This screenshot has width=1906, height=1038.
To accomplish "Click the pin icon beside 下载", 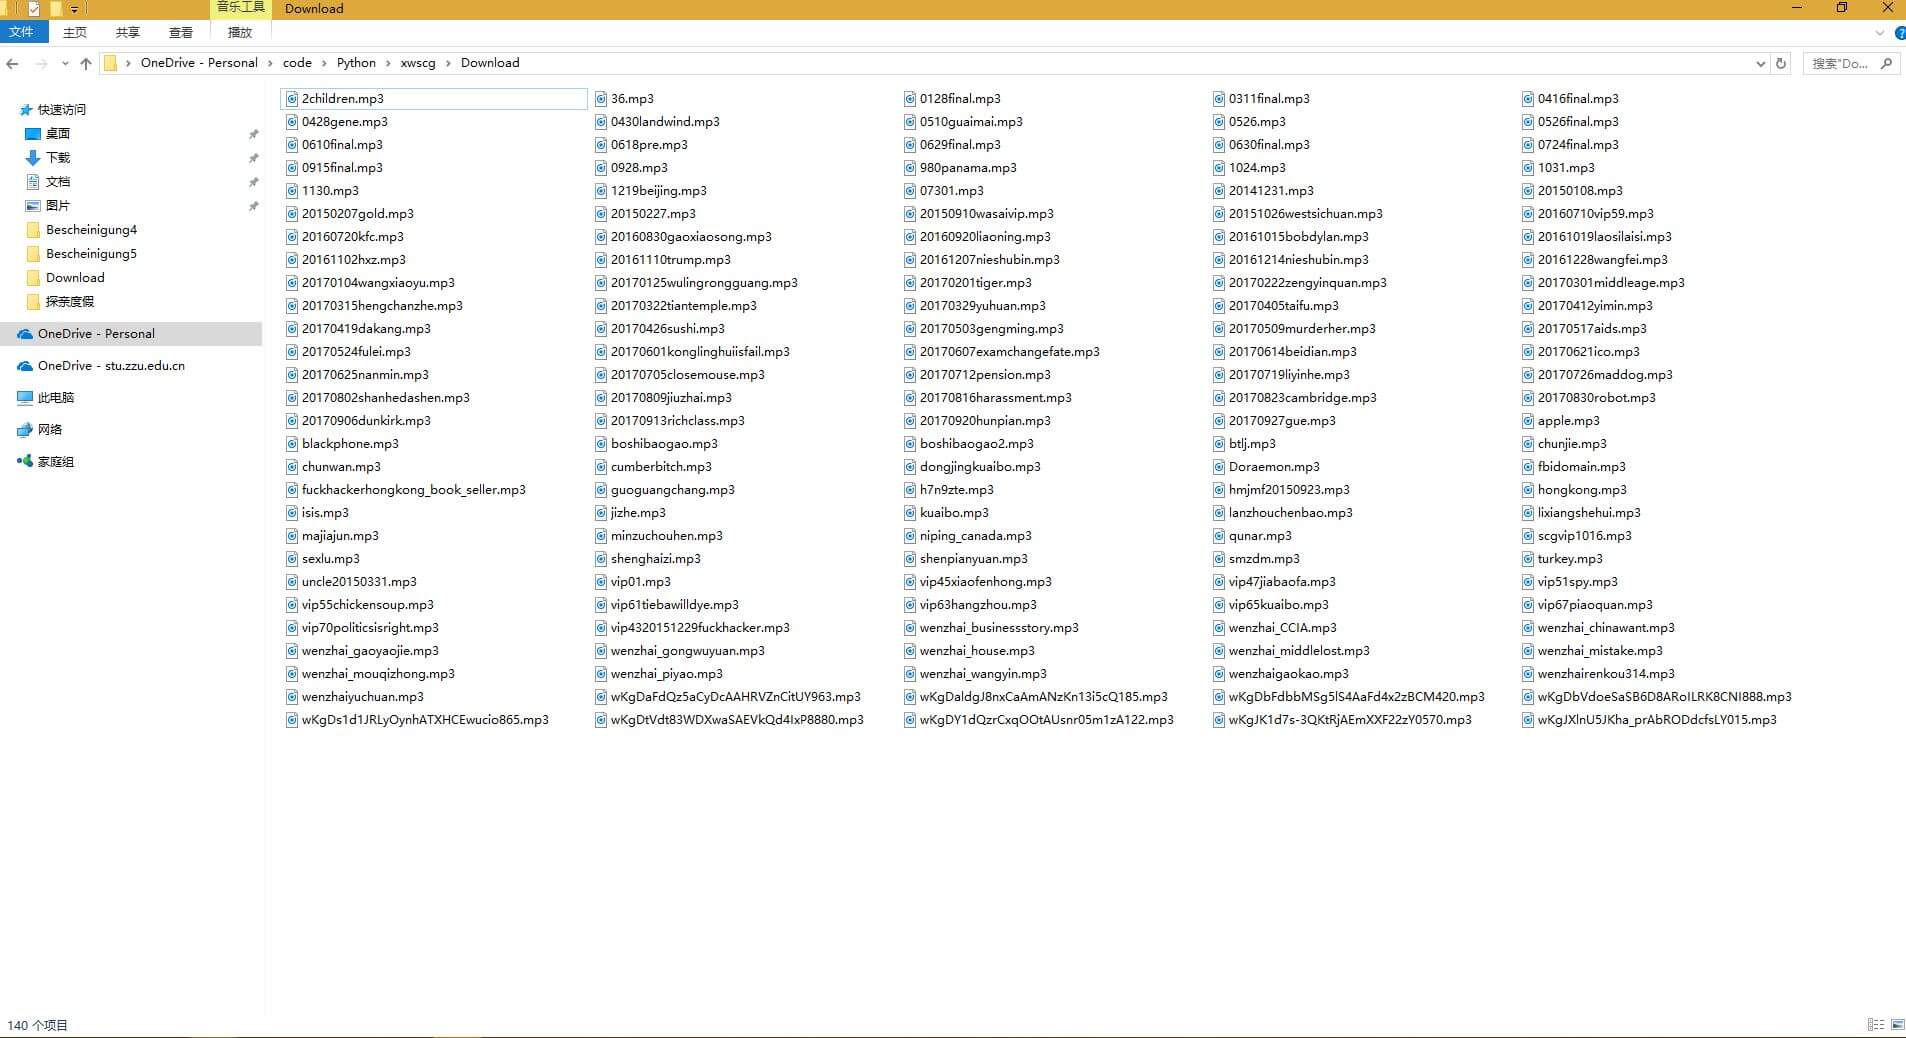I will point(253,158).
